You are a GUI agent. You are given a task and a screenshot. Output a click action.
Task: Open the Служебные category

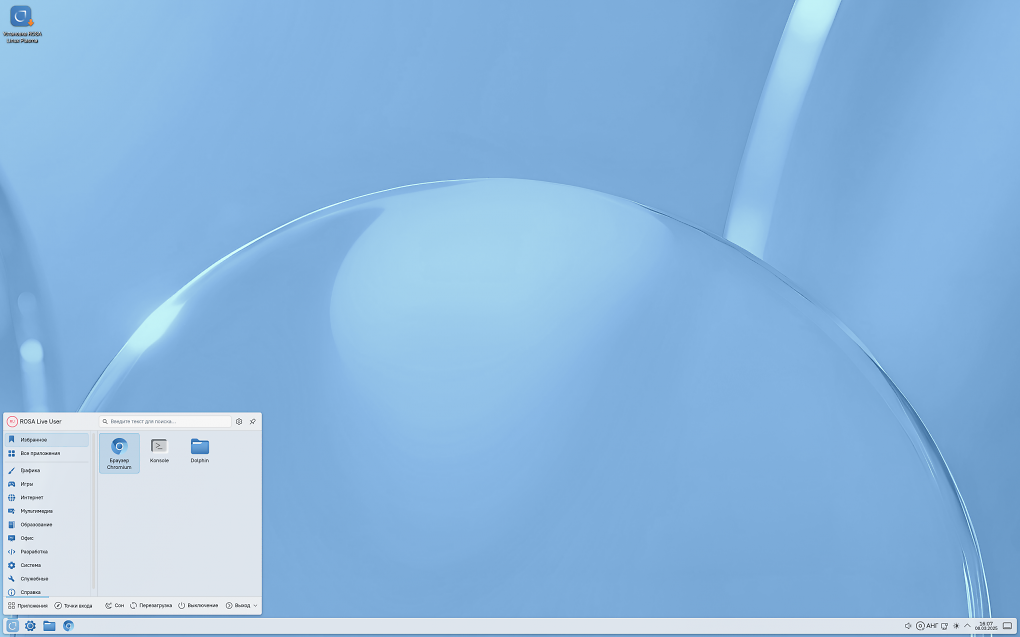47,578
